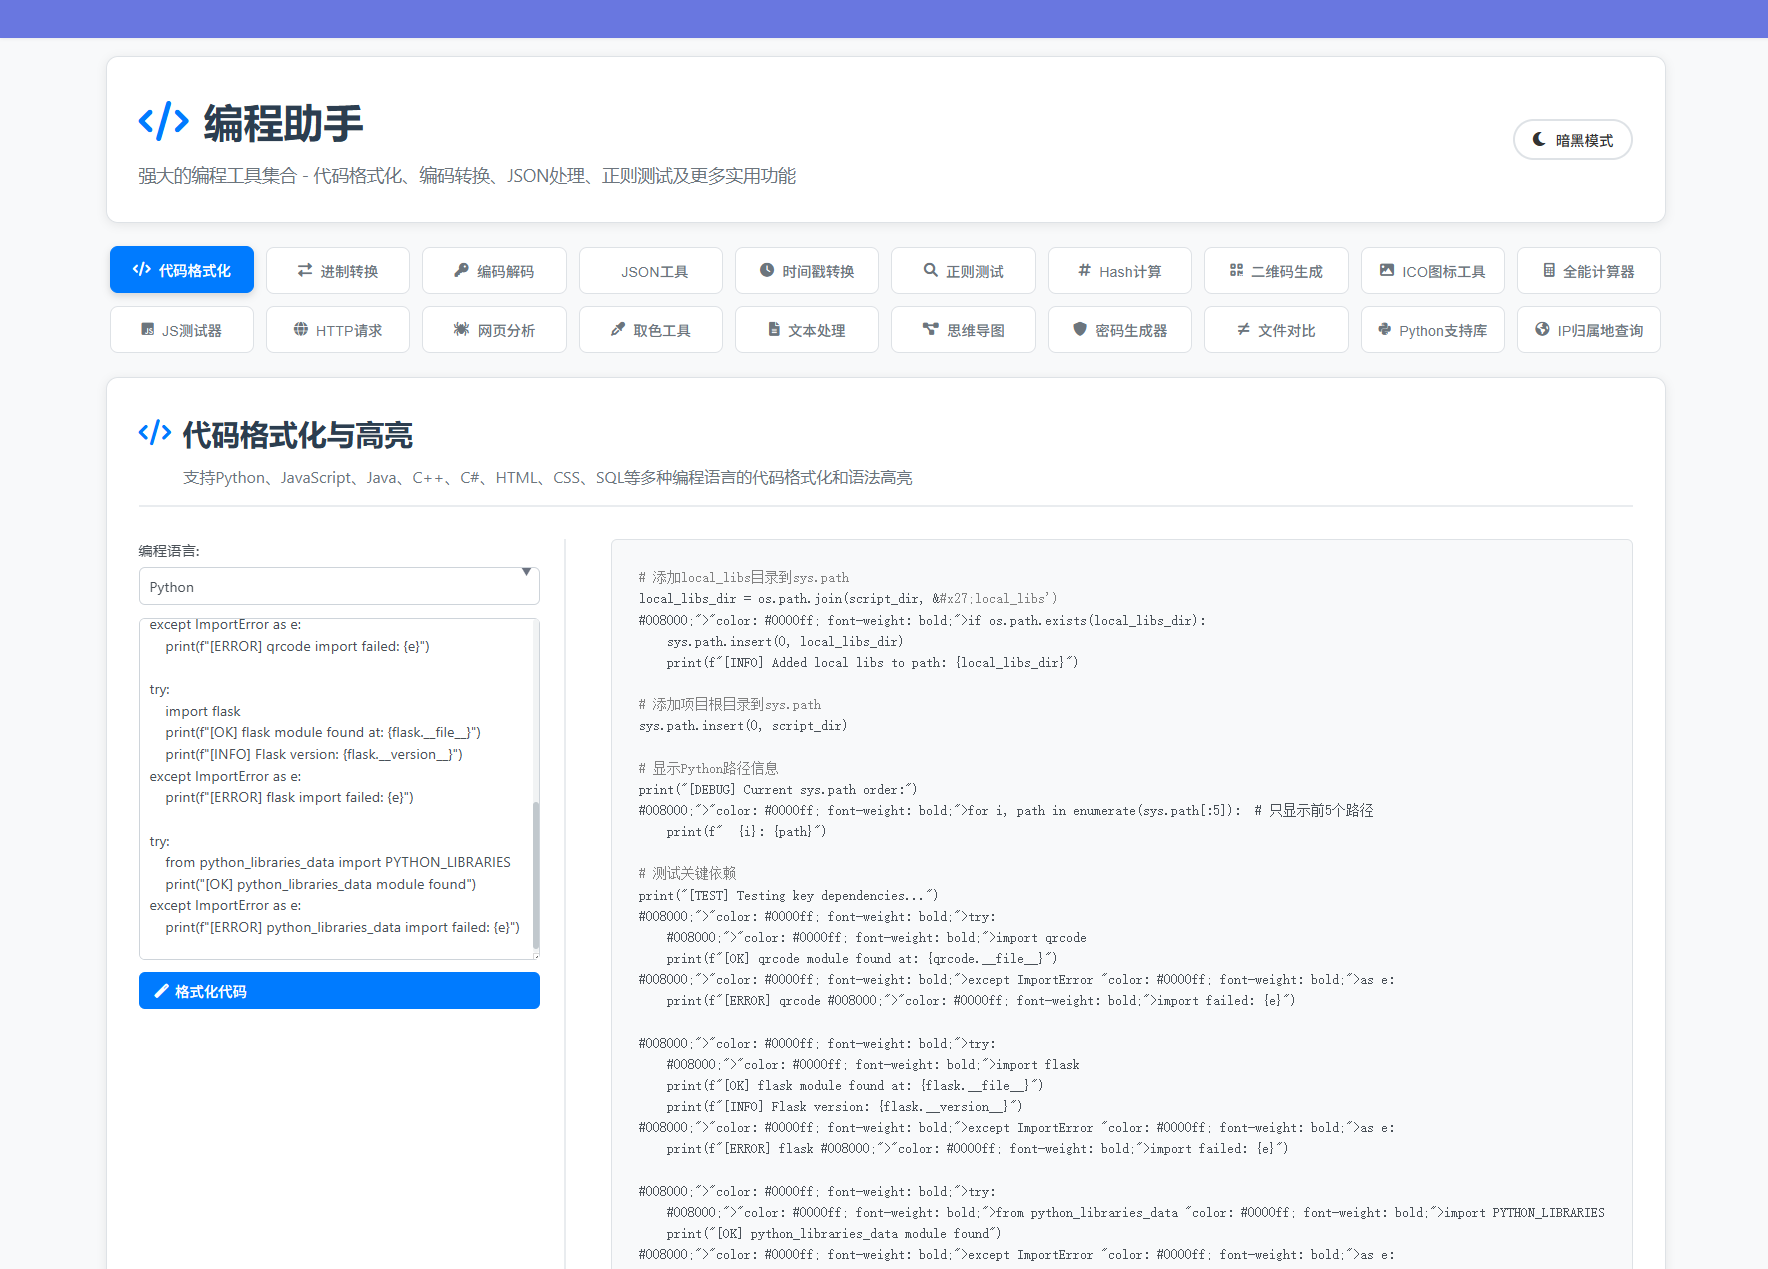Click the formatted code output panel

point(1121,904)
